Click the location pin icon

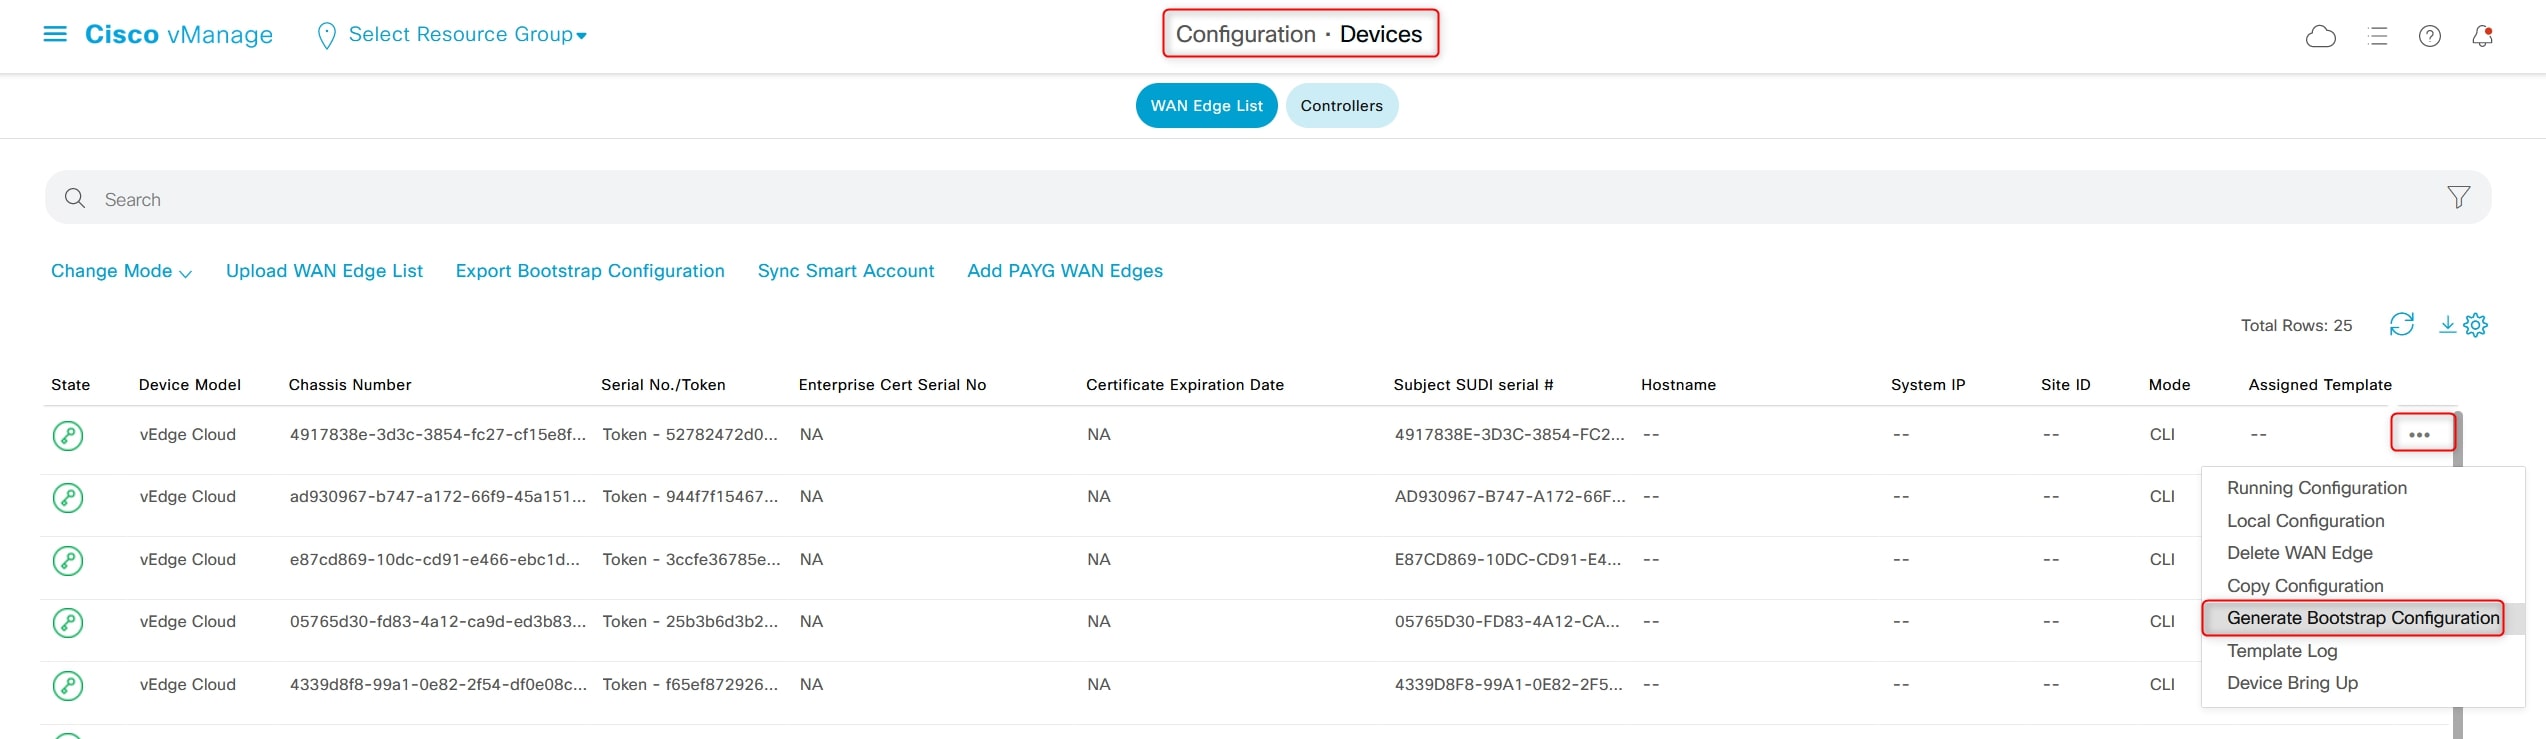point(326,36)
